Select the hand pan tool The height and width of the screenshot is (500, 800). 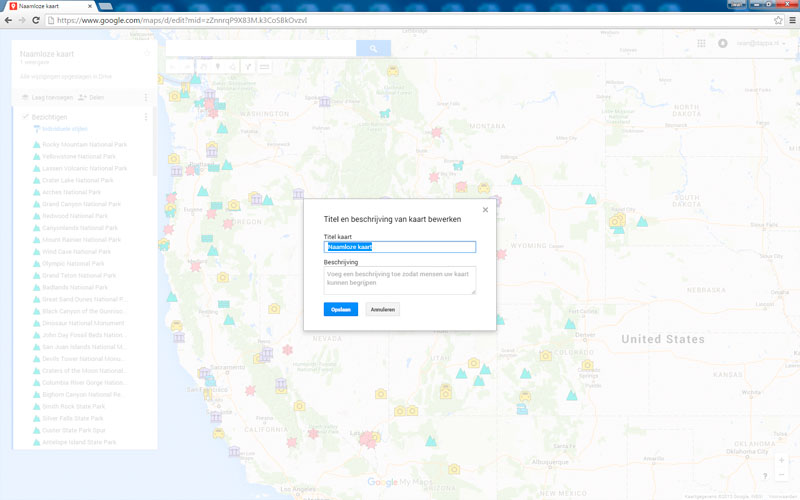204,67
